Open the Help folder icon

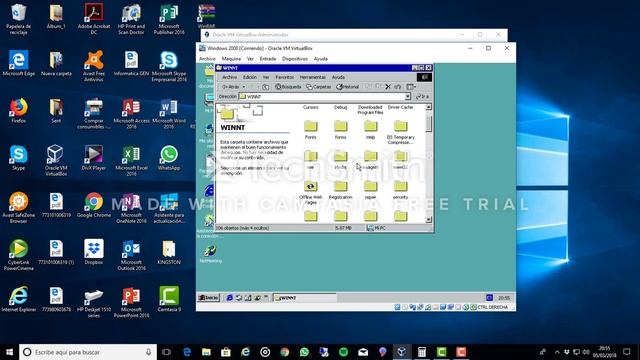click(370, 129)
